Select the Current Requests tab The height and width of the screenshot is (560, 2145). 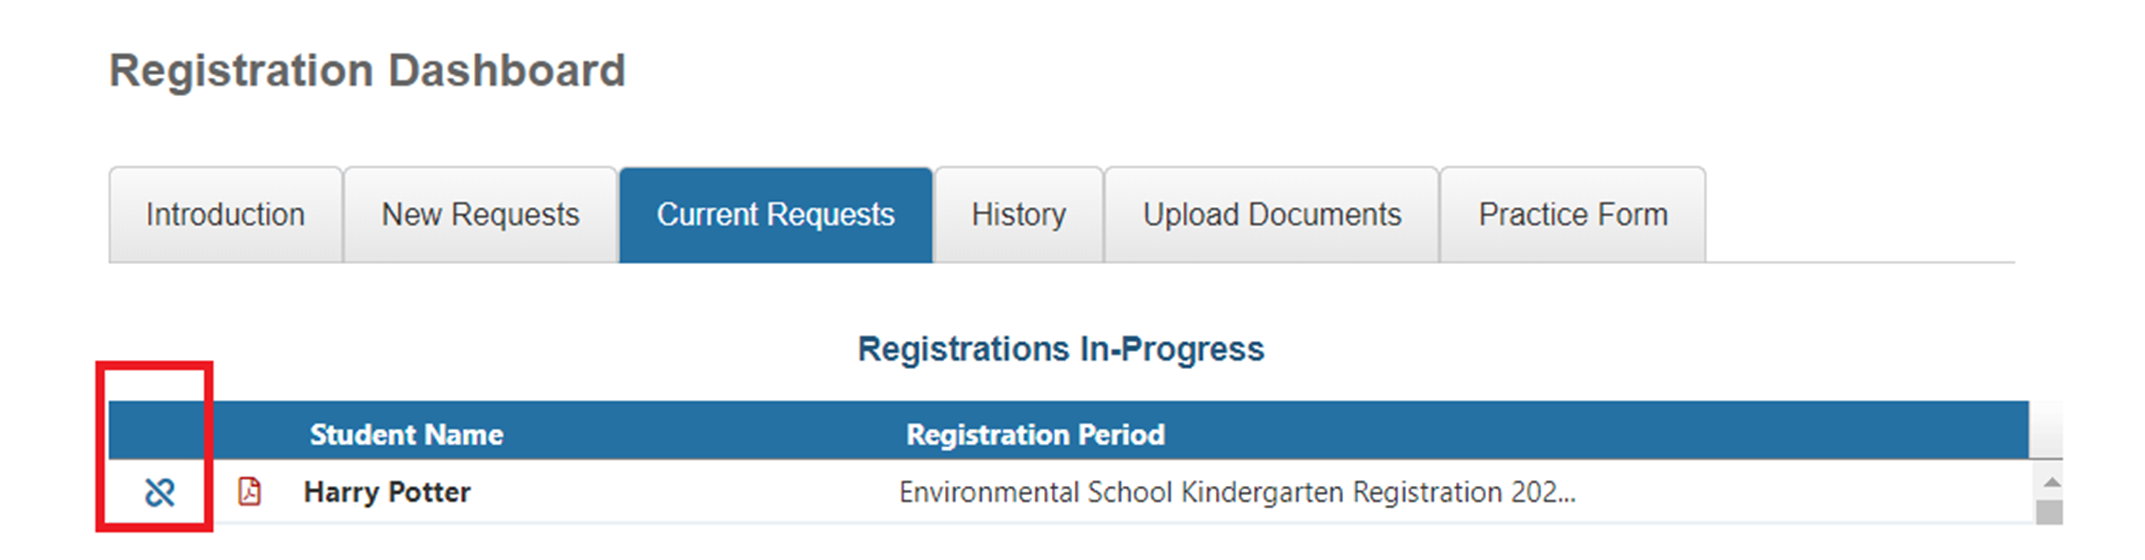tap(775, 215)
